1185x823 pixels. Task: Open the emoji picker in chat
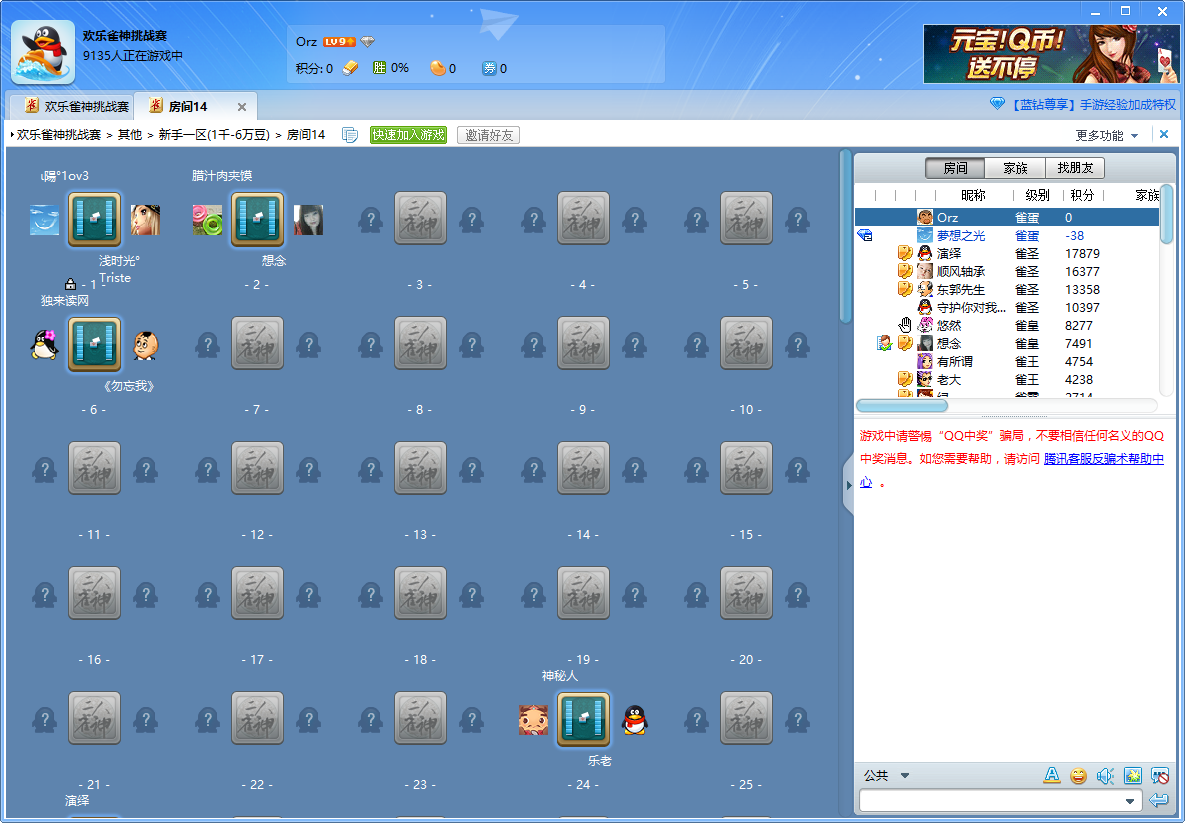coord(1078,775)
